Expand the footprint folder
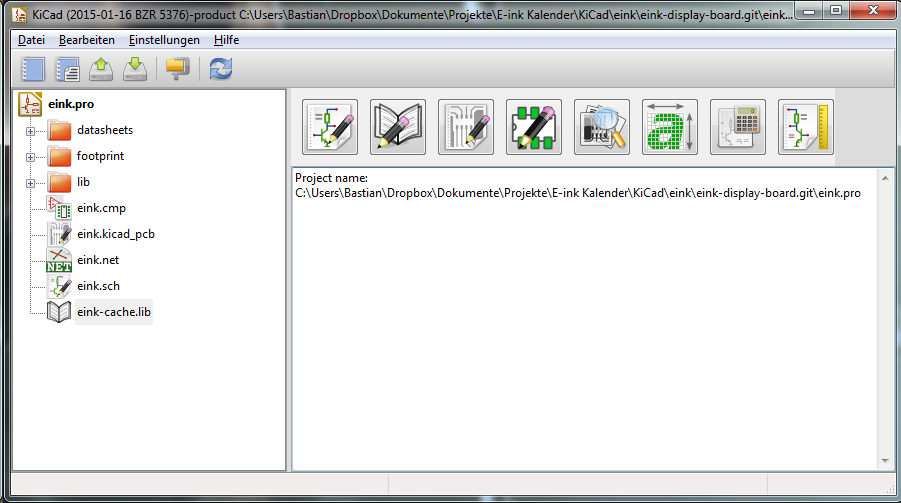Screen dimensions: 901x503 [x=30, y=157]
